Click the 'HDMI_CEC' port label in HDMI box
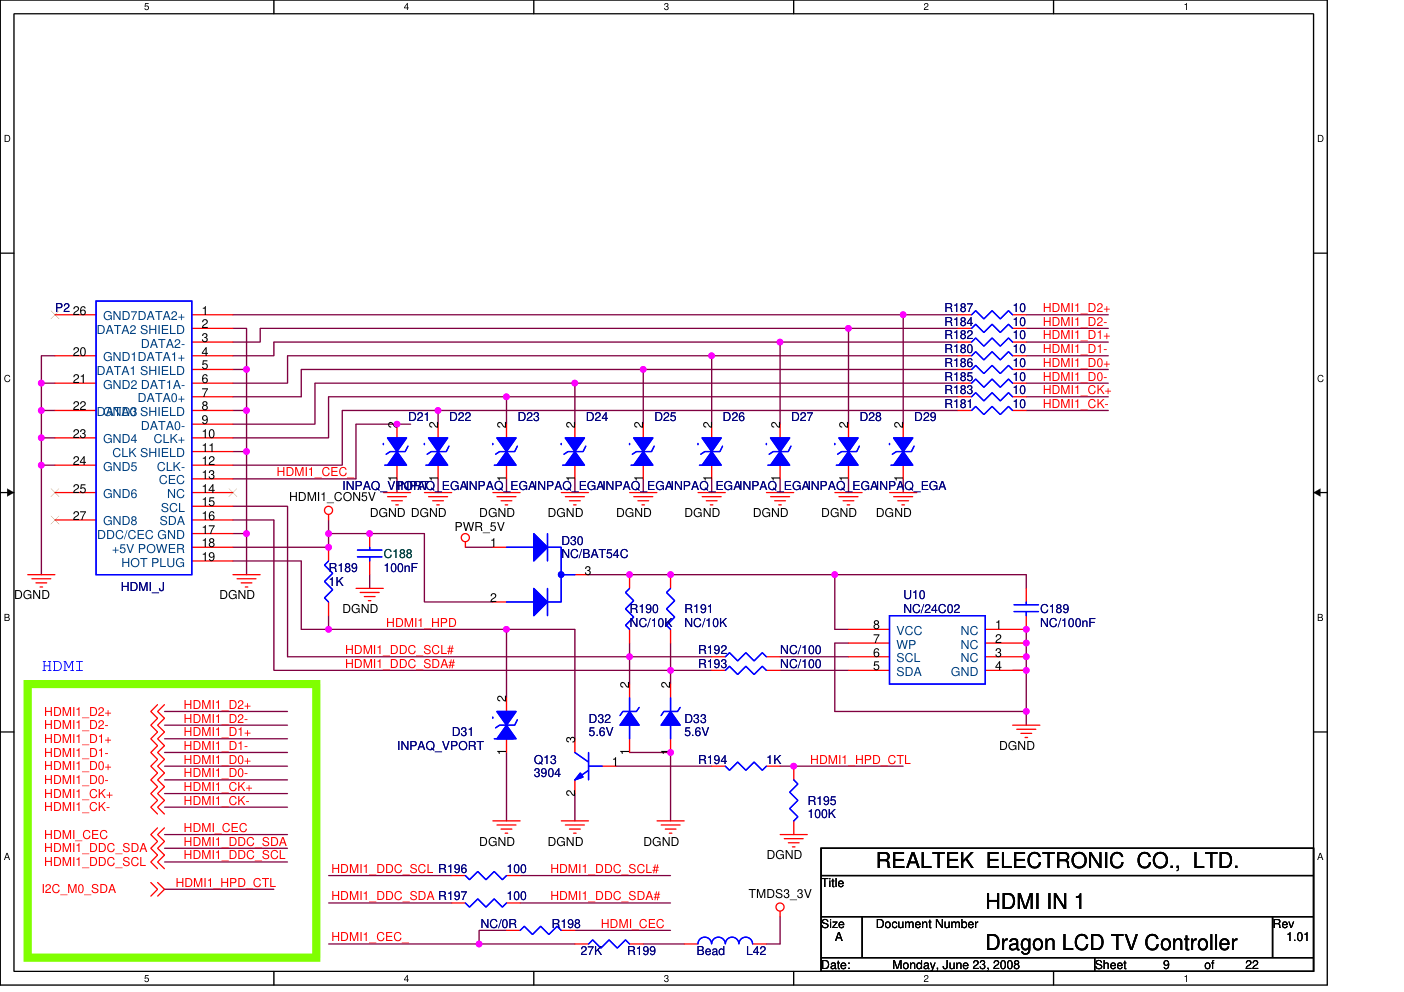This screenshot has width=1404, height=992. pyautogui.click(x=76, y=835)
